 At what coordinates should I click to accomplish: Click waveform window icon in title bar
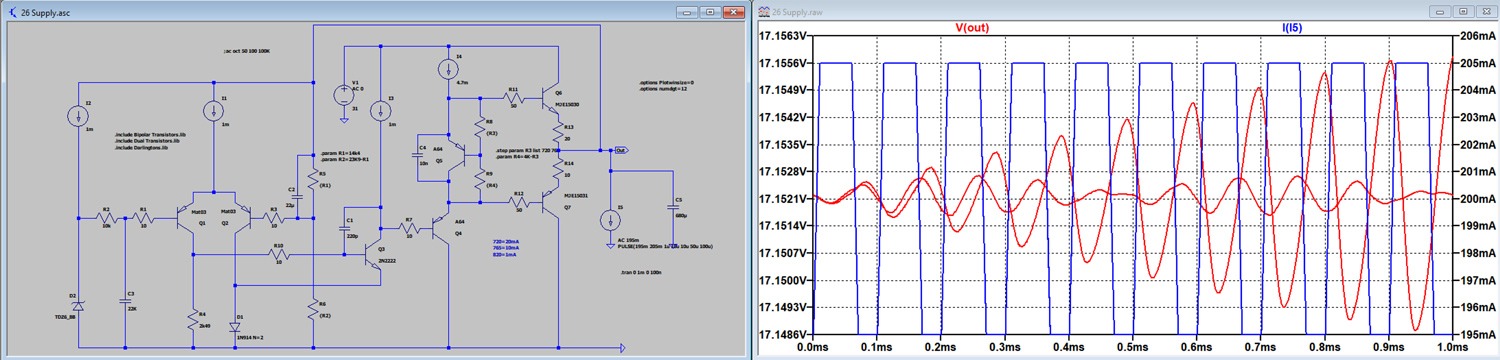coord(765,11)
